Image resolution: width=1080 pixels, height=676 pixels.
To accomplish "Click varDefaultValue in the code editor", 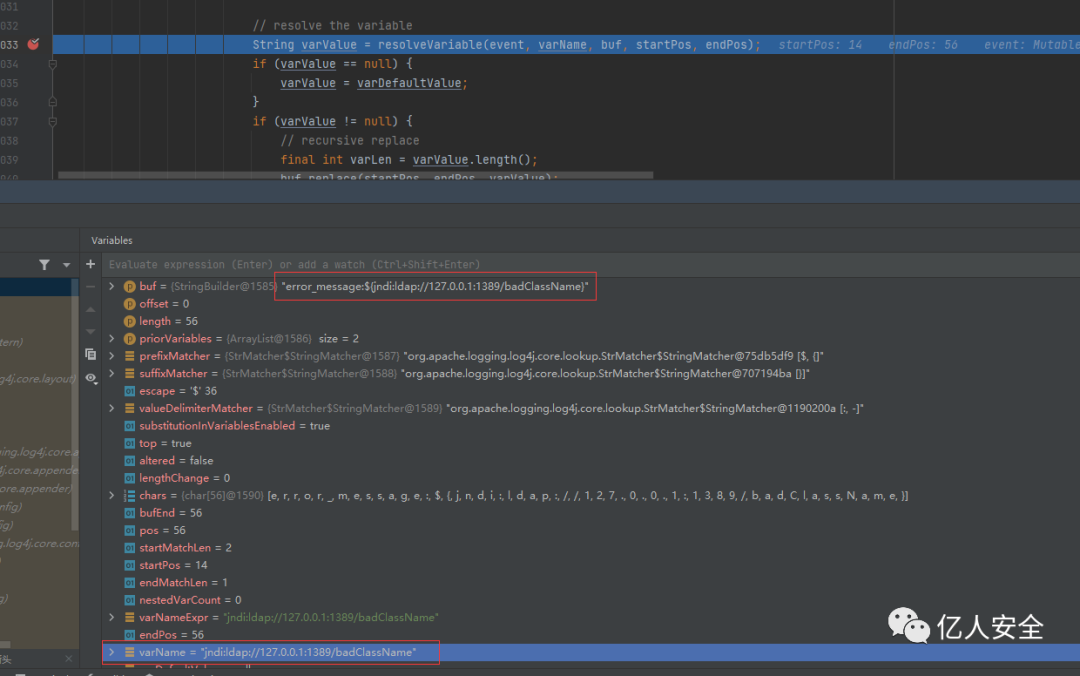I will pyautogui.click(x=408, y=83).
